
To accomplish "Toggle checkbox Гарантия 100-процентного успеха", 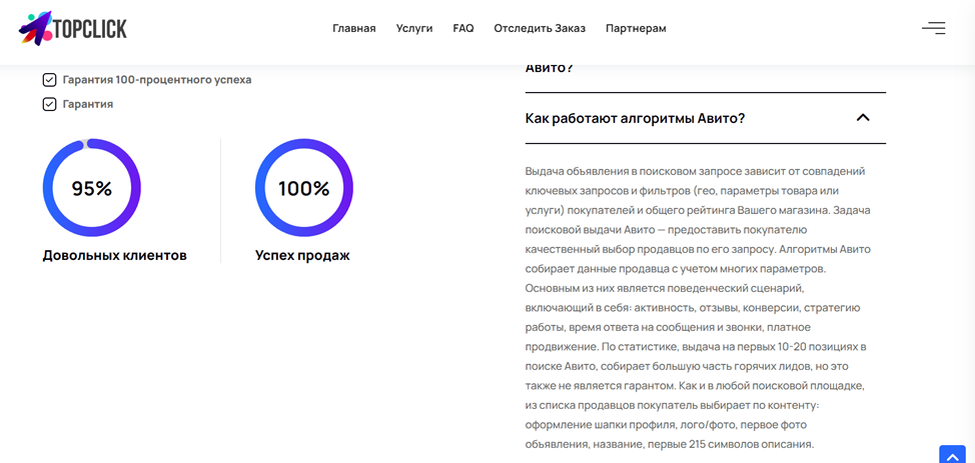I will pyautogui.click(x=49, y=80).
